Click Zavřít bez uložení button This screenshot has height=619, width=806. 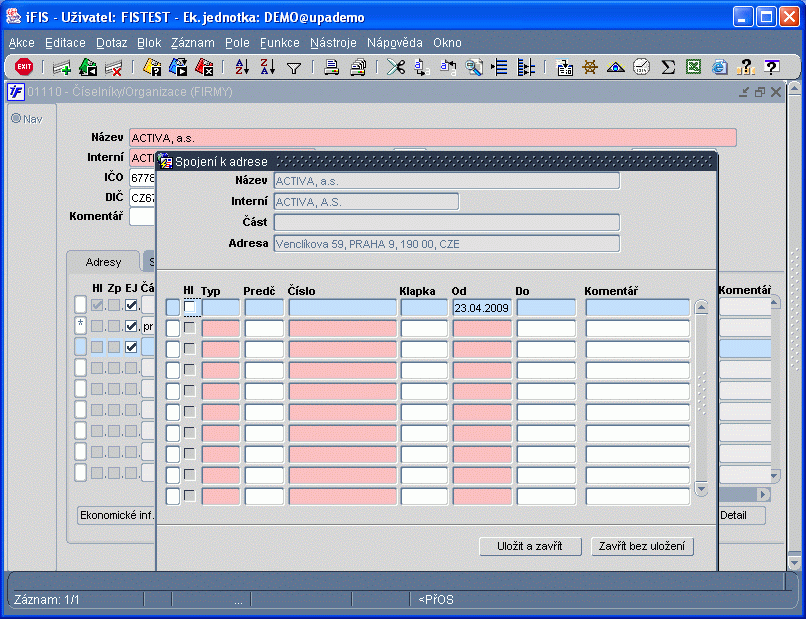point(642,547)
